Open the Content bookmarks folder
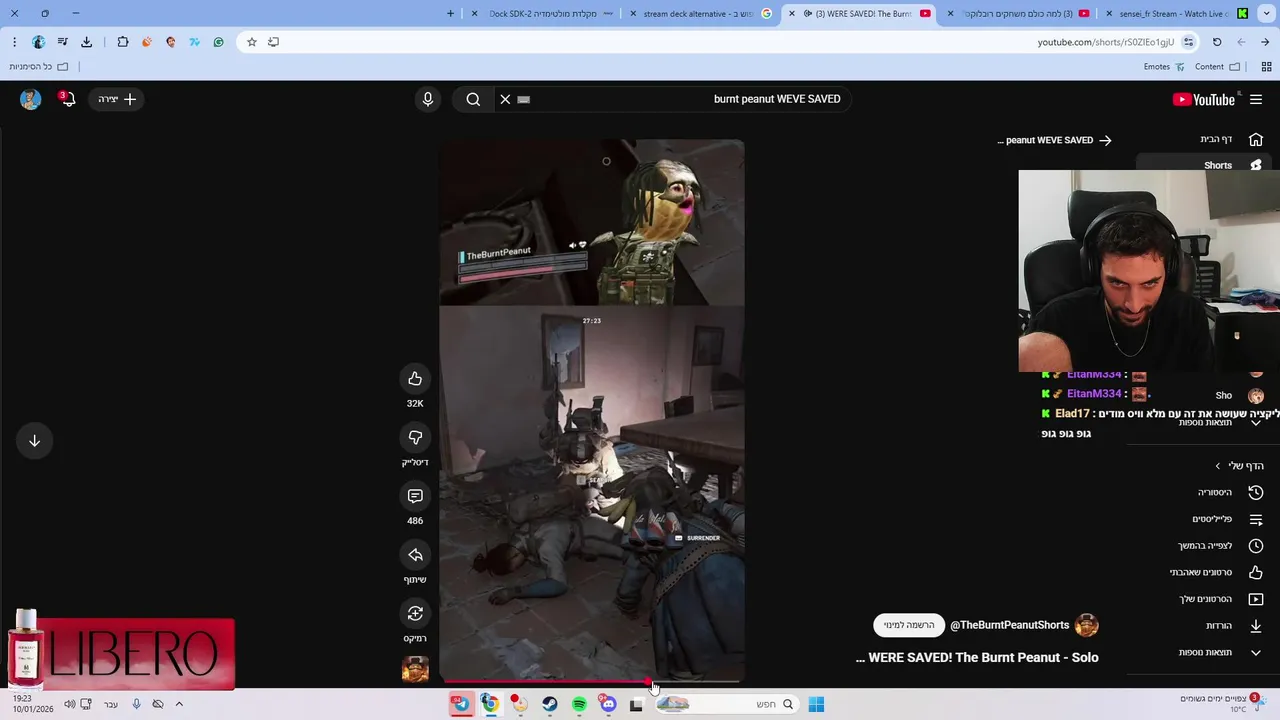The height and width of the screenshot is (720, 1280). 1217,67
